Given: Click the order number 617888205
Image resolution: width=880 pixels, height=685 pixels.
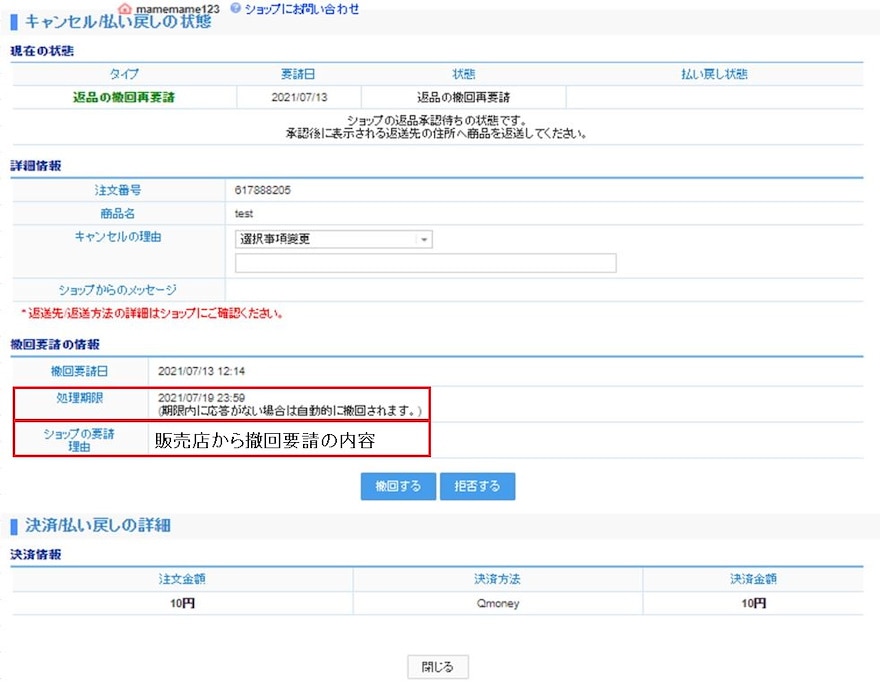Looking at the screenshot, I should (x=264, y=189).
